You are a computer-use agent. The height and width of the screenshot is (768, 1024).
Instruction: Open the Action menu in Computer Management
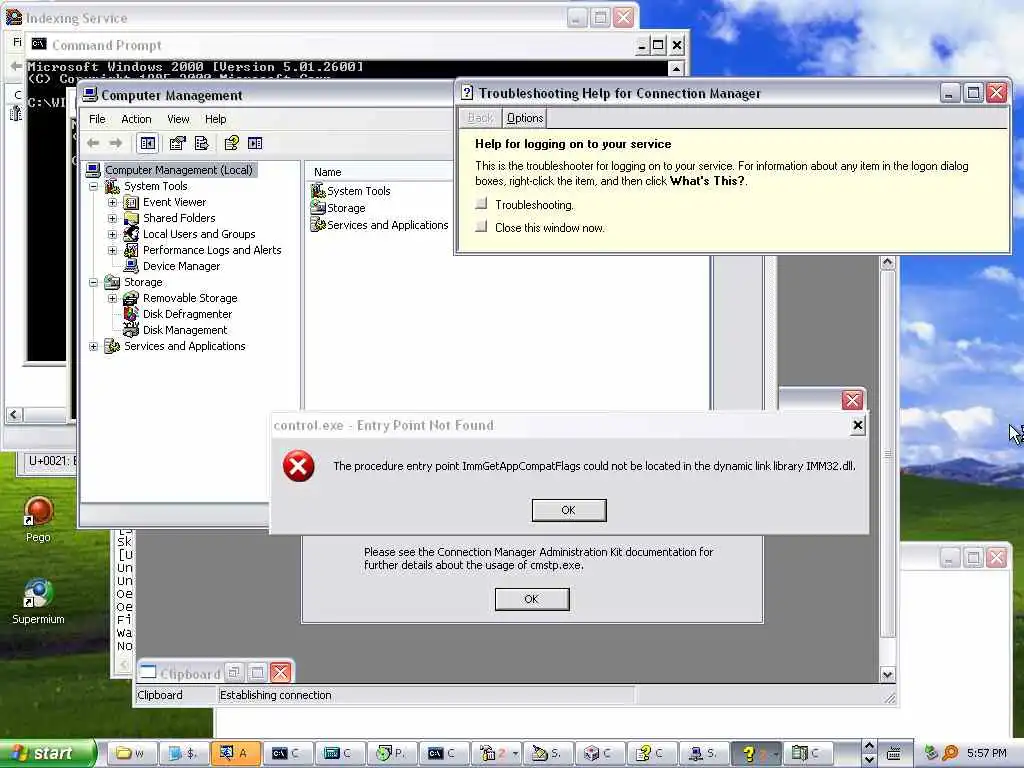click(136, 119)
